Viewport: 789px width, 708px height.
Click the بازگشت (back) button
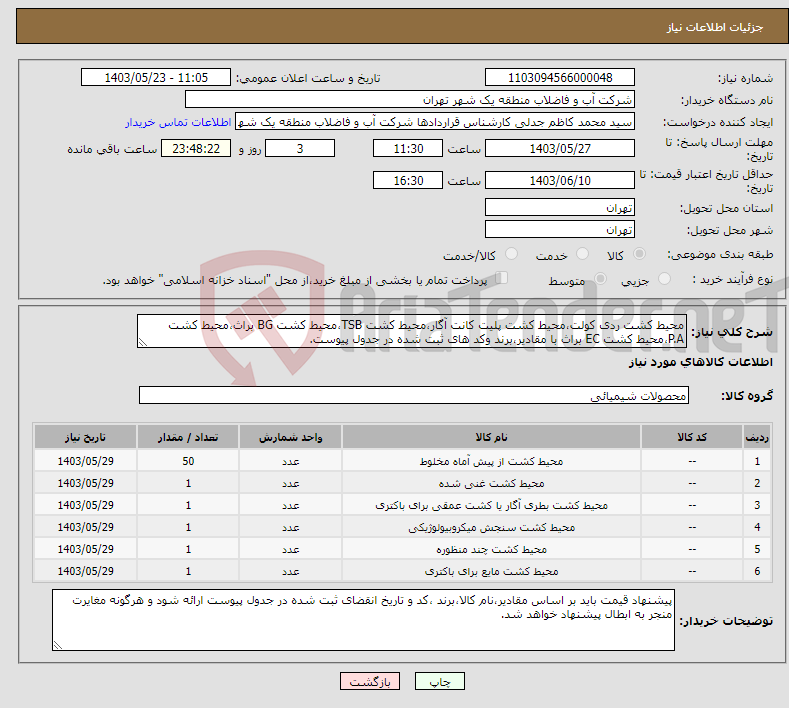click(x=370, y=681)
